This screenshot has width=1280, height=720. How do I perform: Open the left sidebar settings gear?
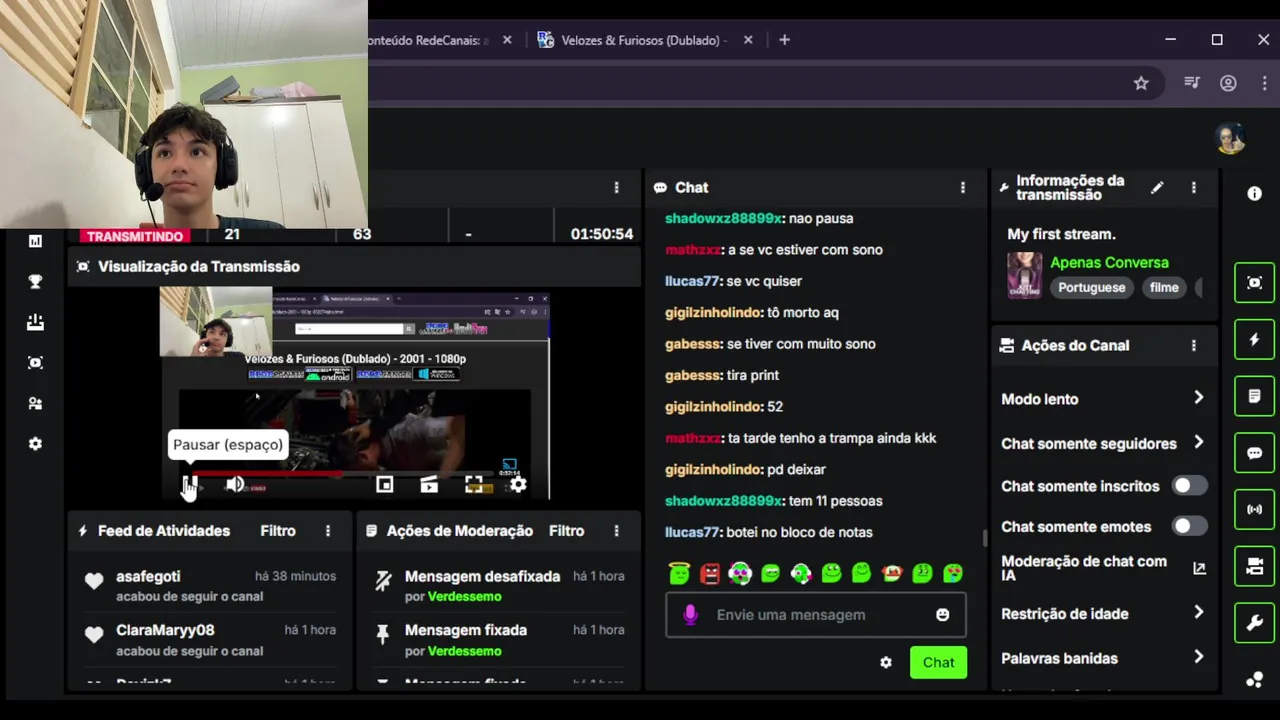tap(35, 444)
